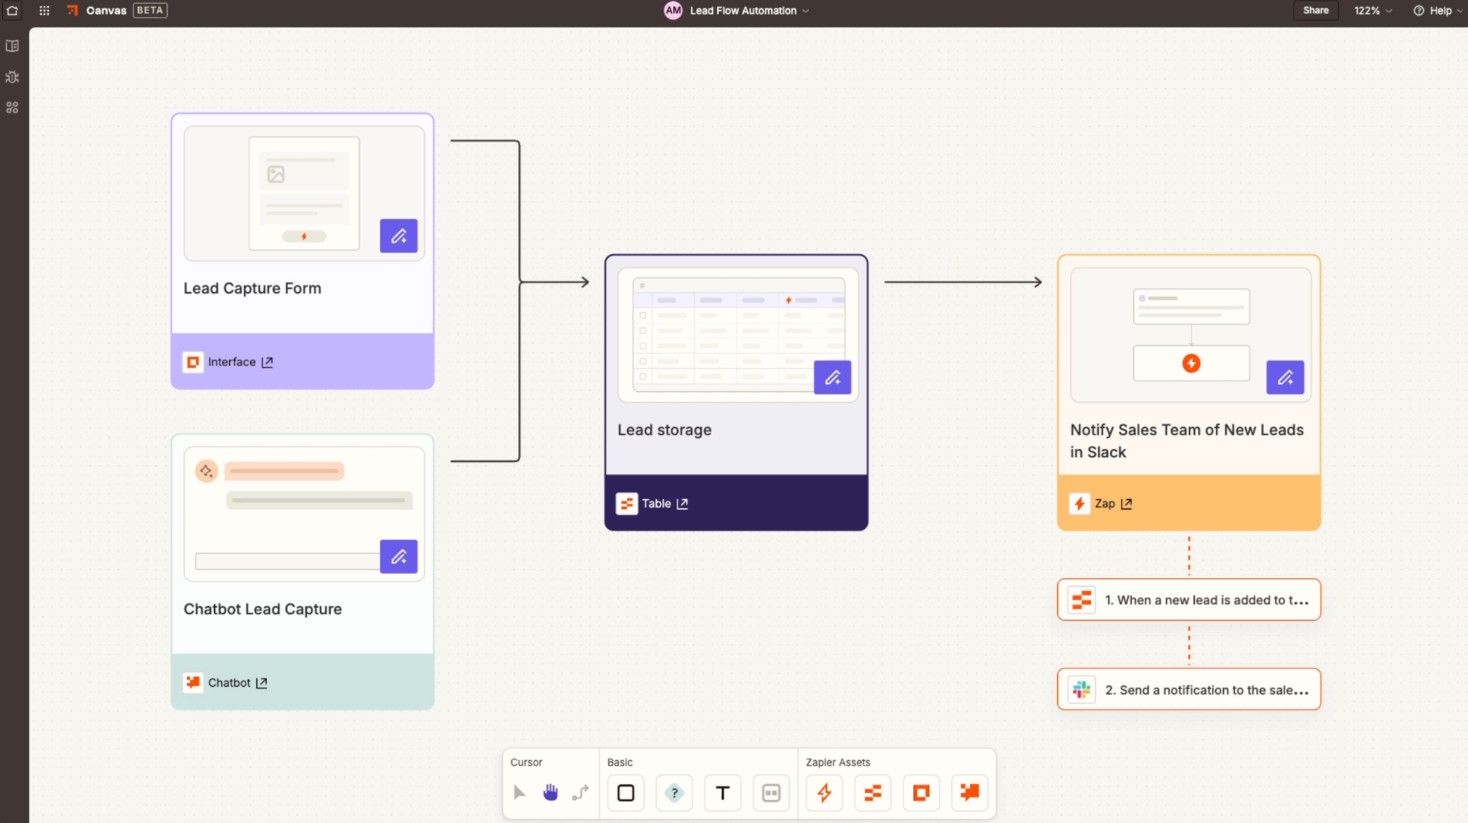Pick the connector line tool
Screen dimensions: 1468x823
coord(580,792)
